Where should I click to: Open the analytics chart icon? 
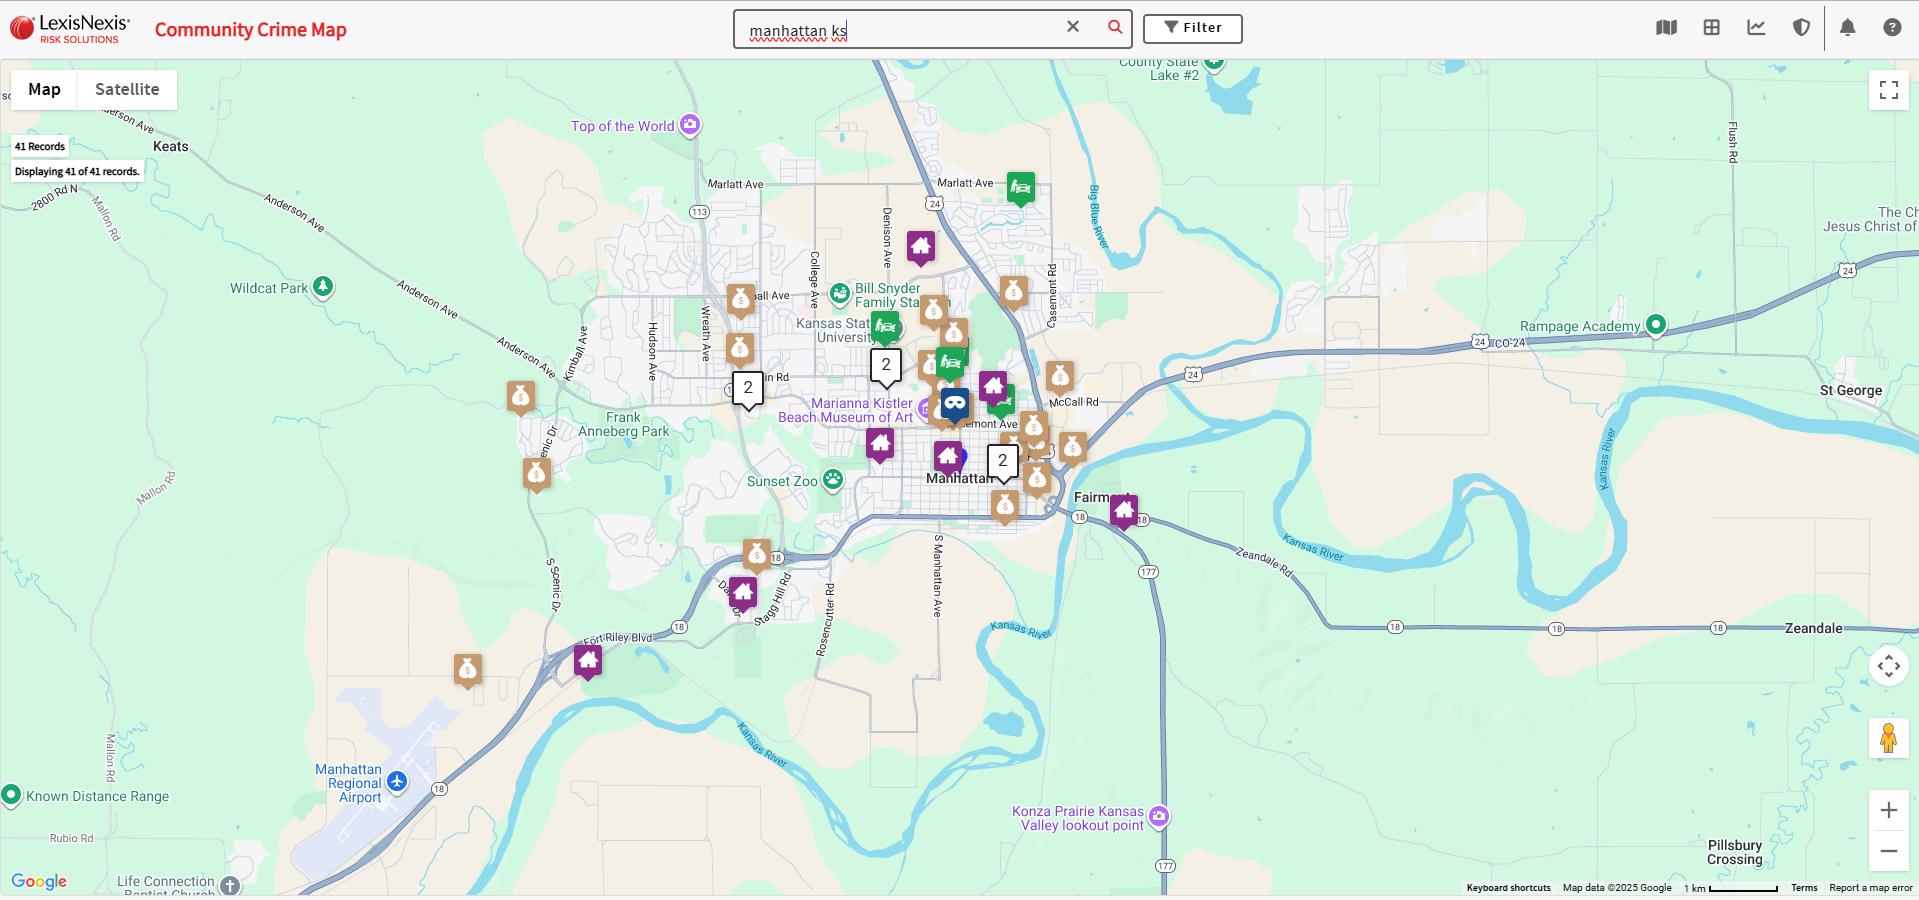coord(1756,28)
